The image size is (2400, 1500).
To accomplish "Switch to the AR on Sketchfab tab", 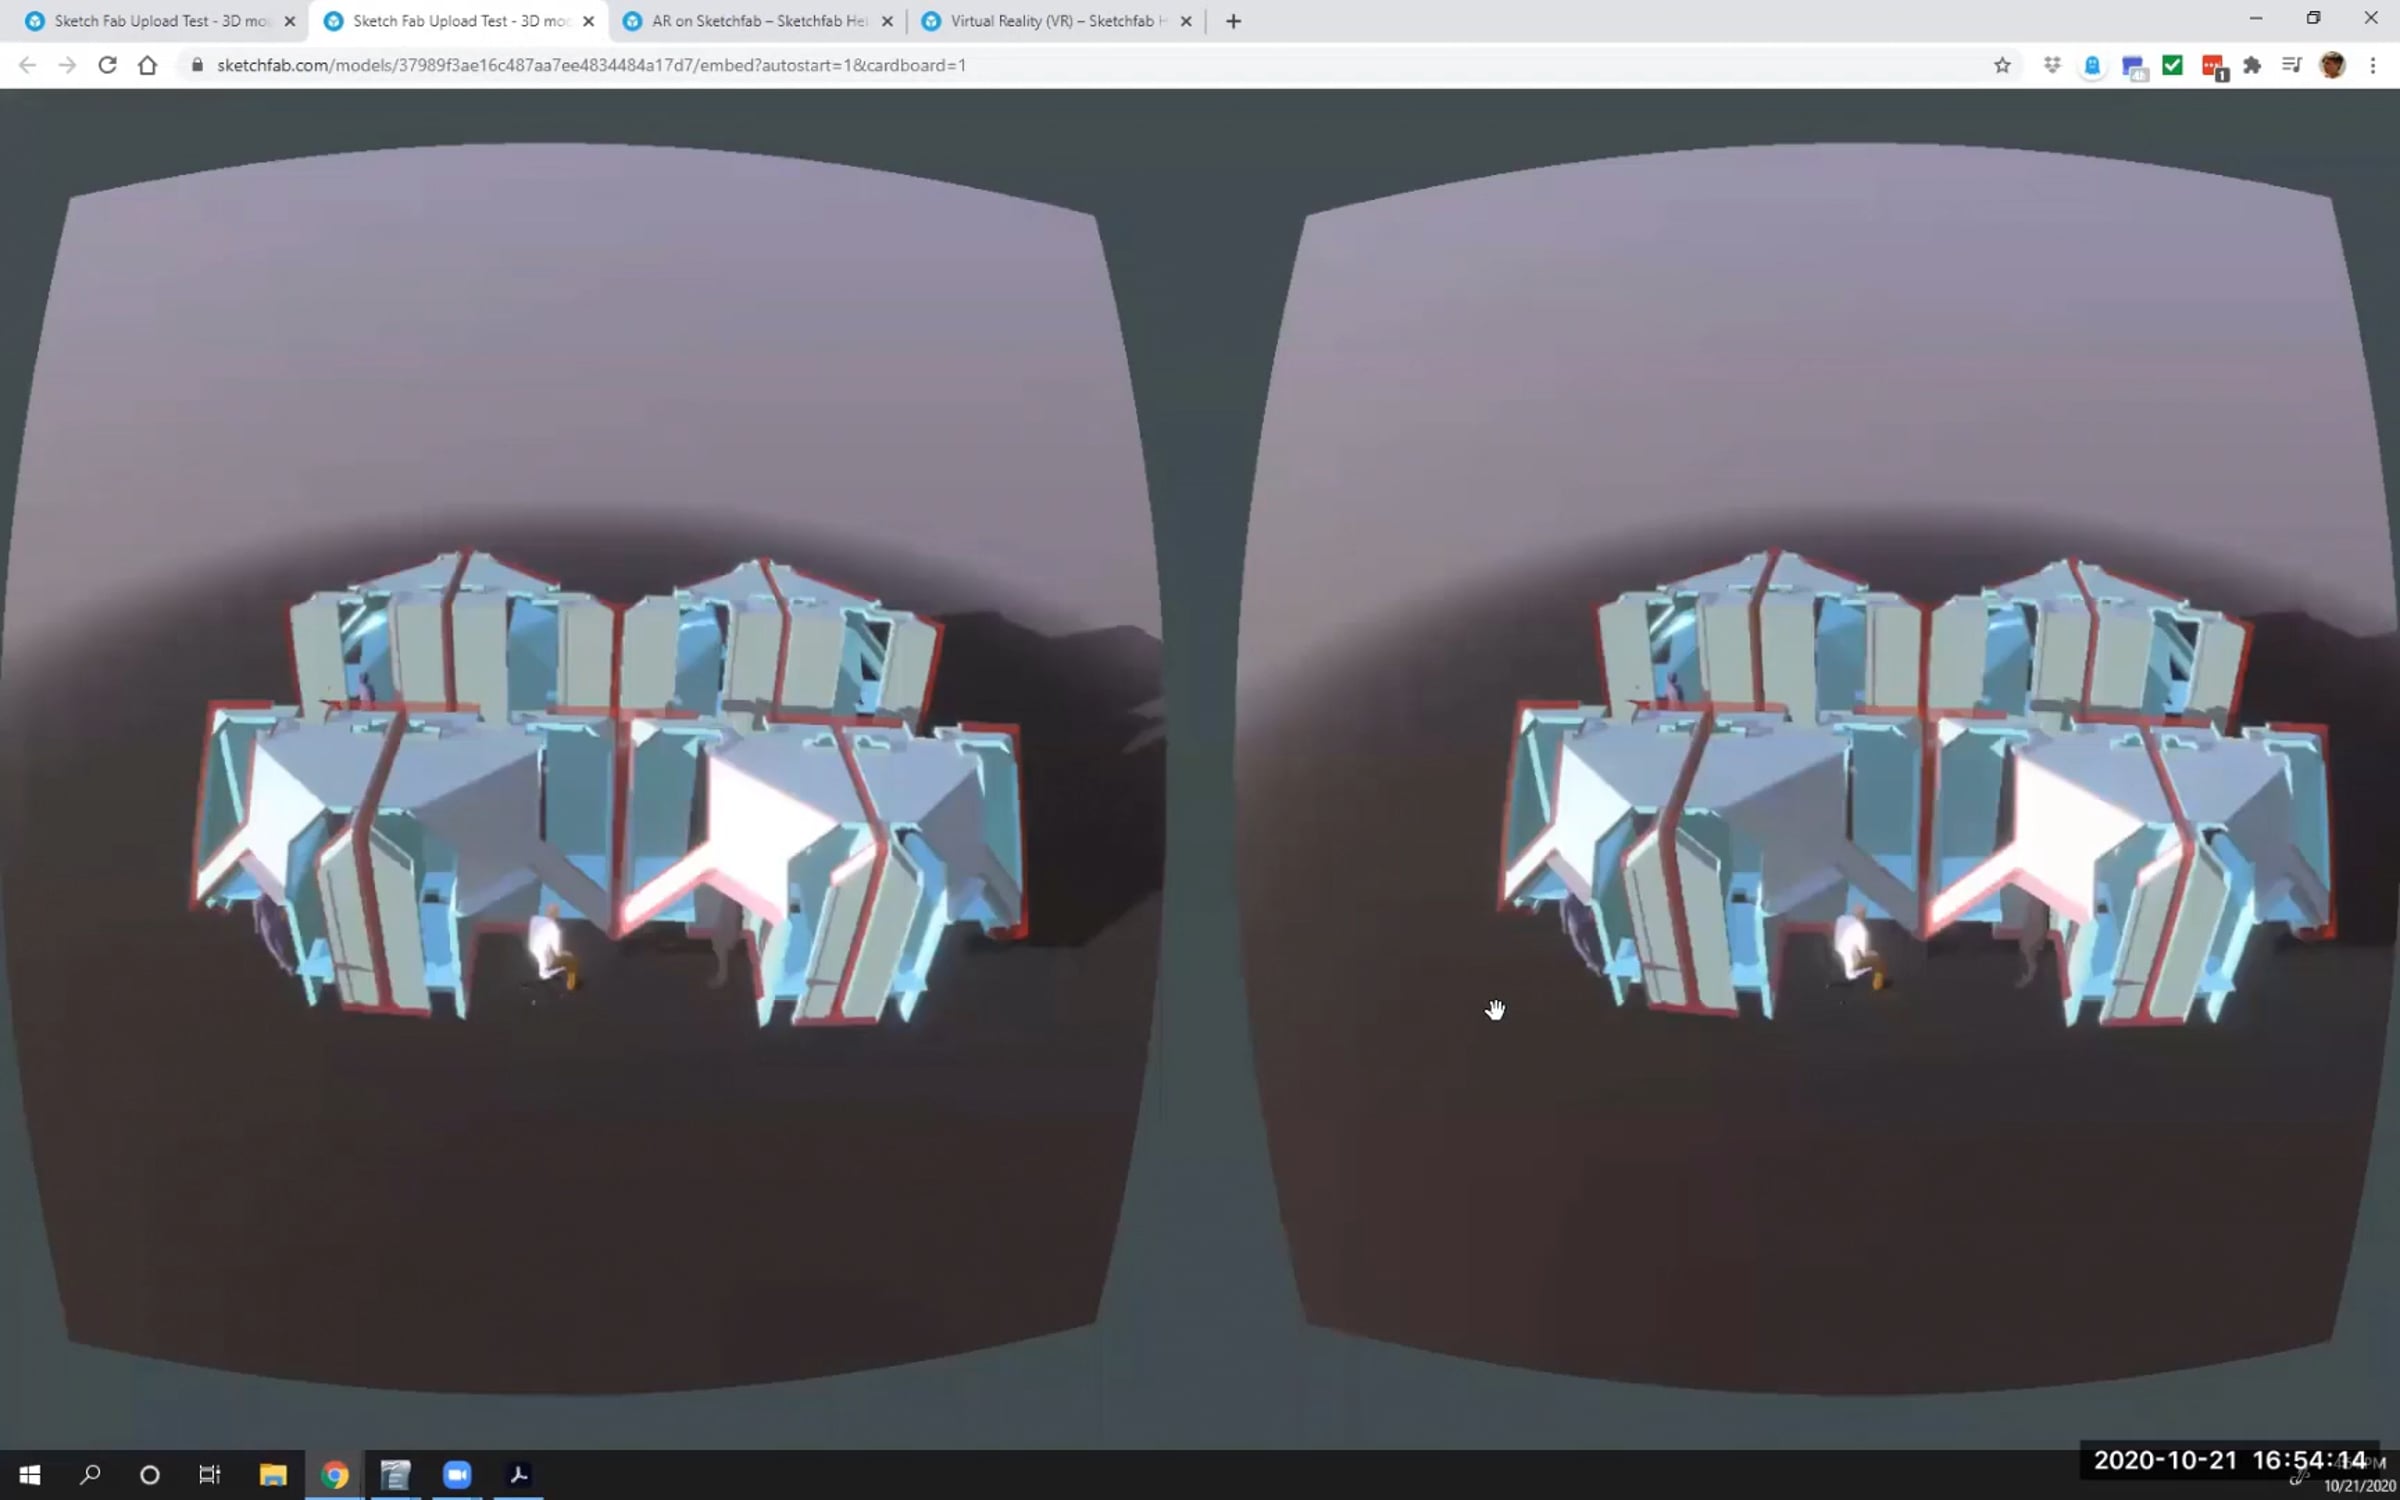I will tap(757, 21).
